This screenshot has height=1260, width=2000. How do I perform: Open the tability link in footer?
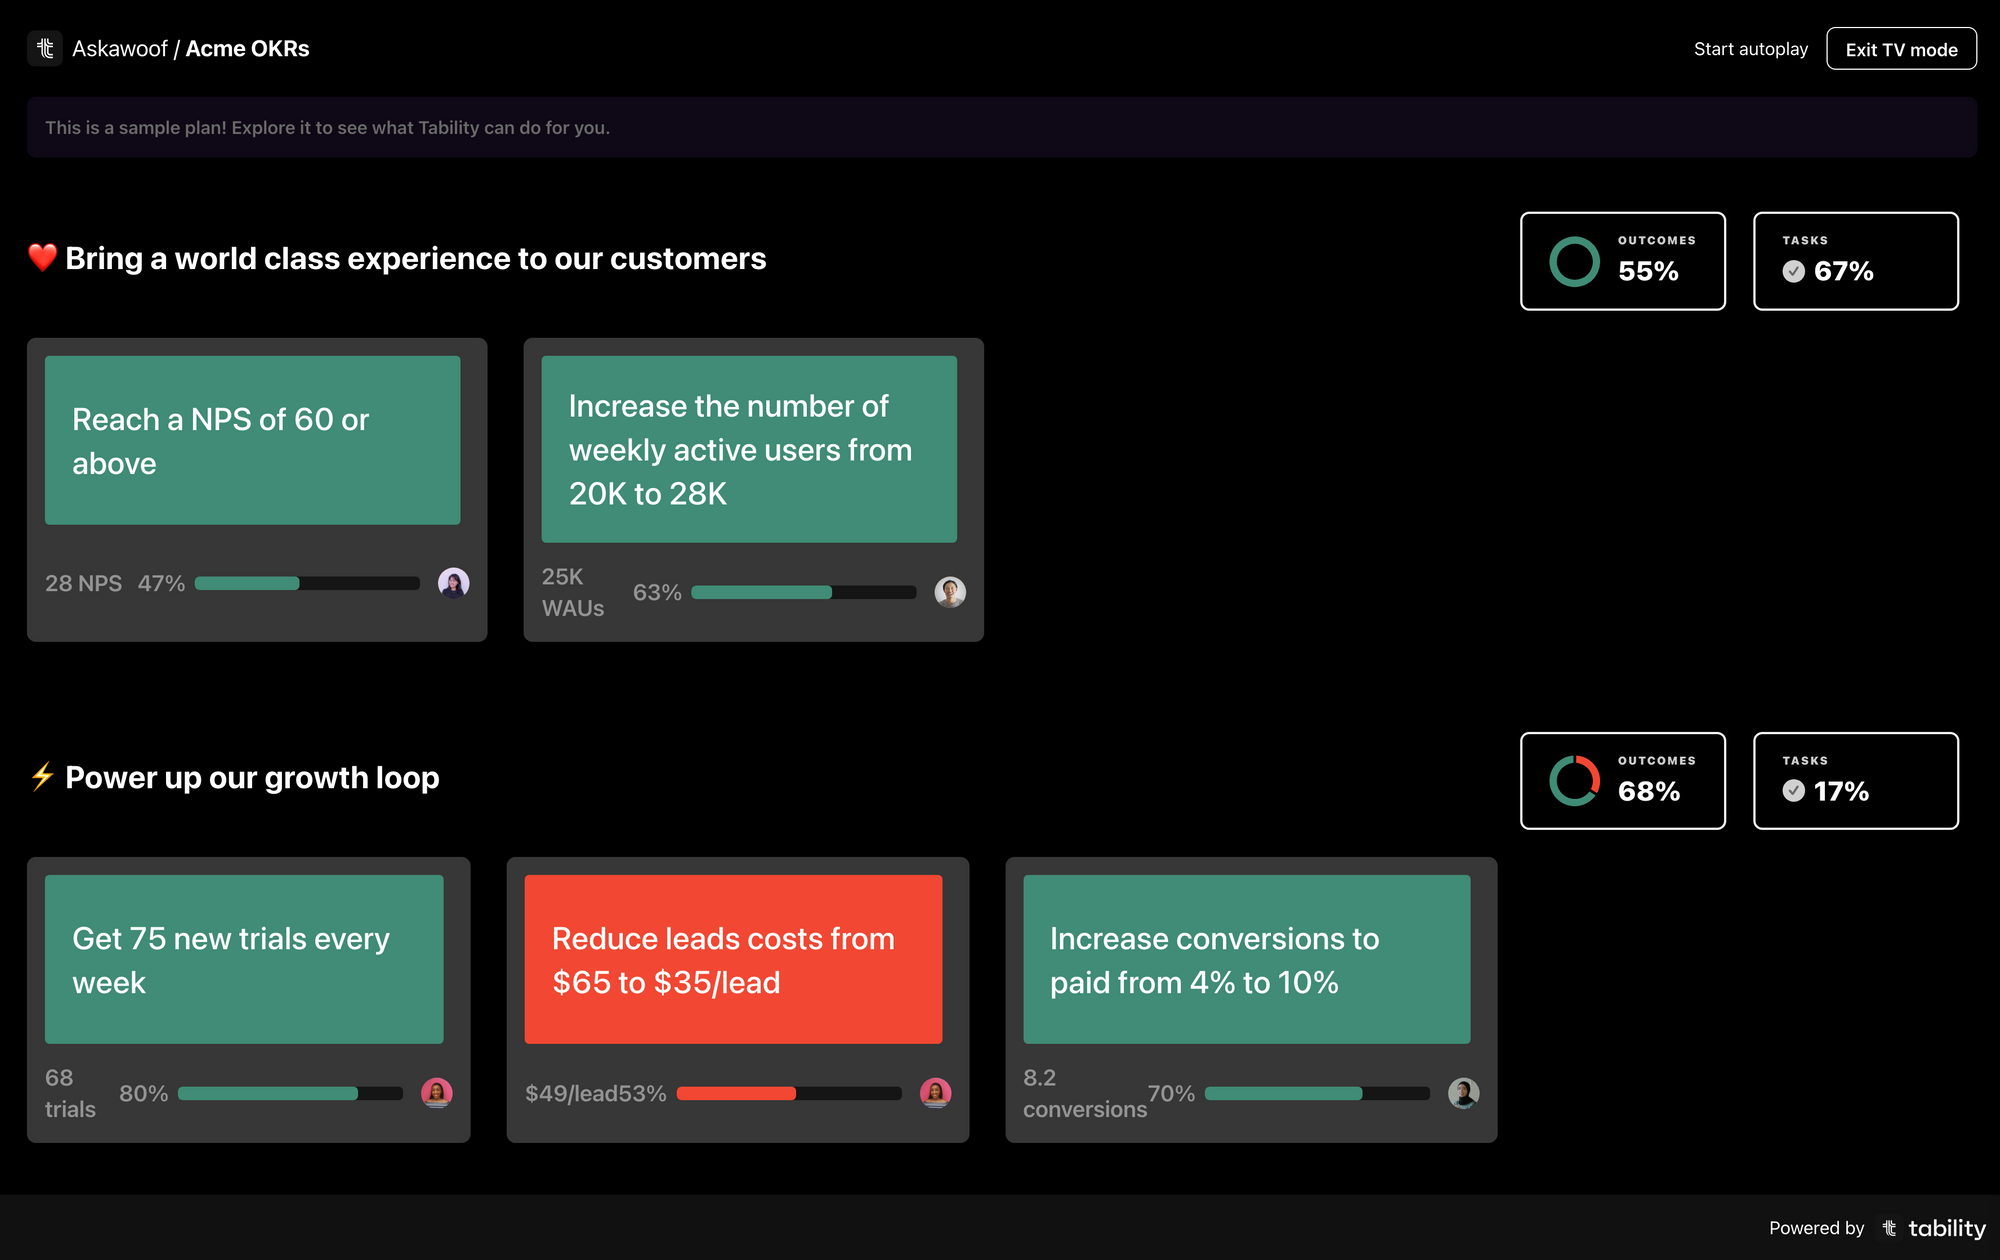pos(1945,1228)
